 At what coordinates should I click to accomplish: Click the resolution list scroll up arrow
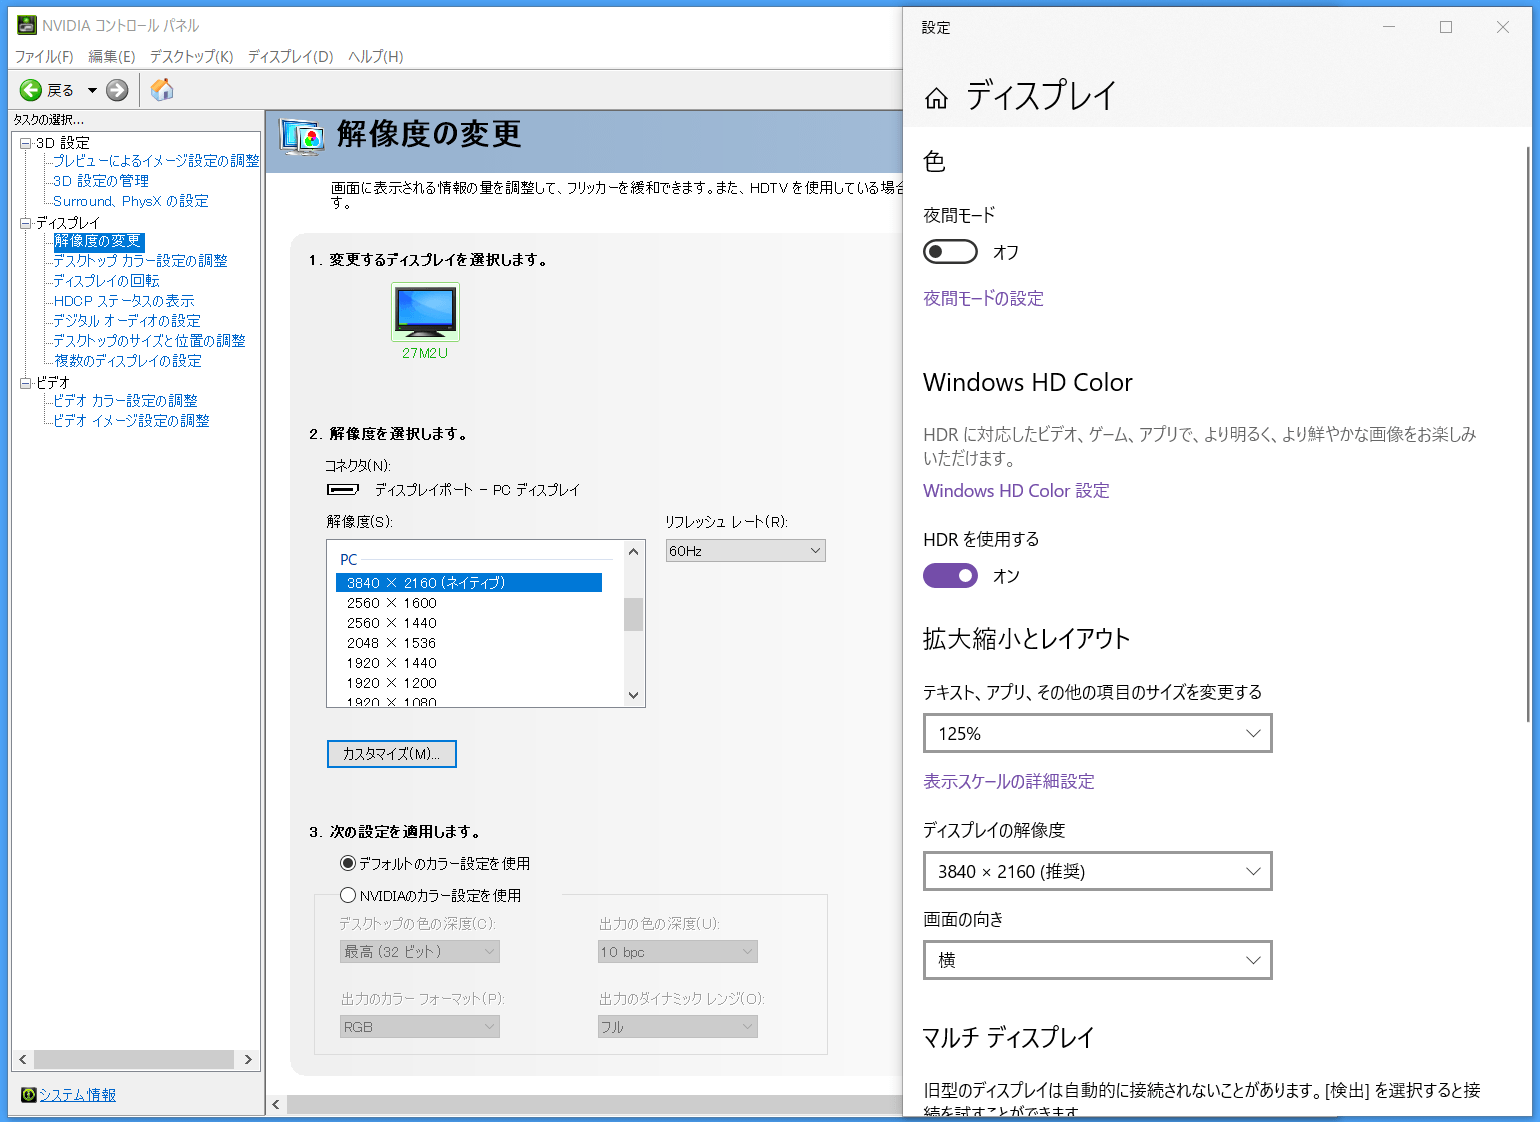(633, 552)
